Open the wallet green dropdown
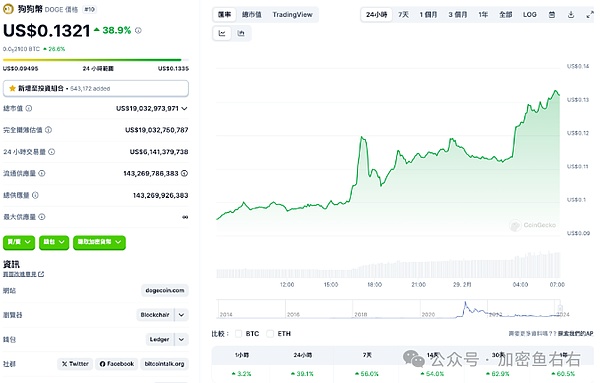 [x=54, y=242]
